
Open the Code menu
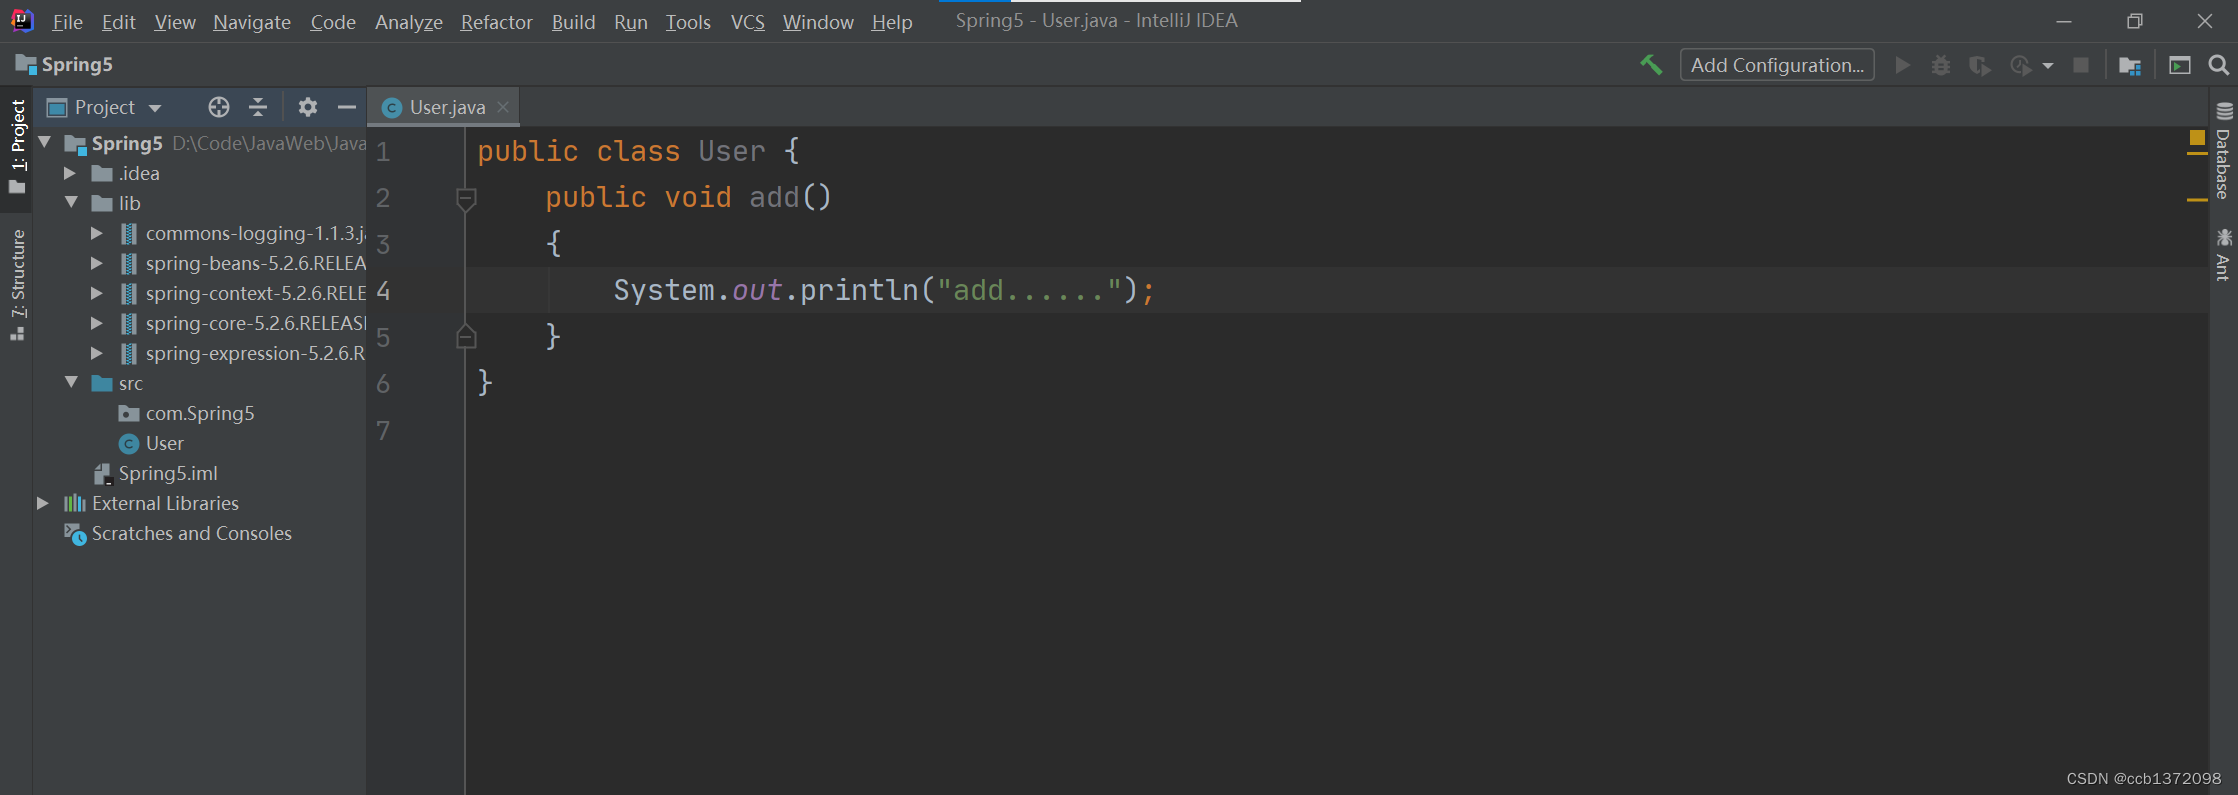point(333,21)
